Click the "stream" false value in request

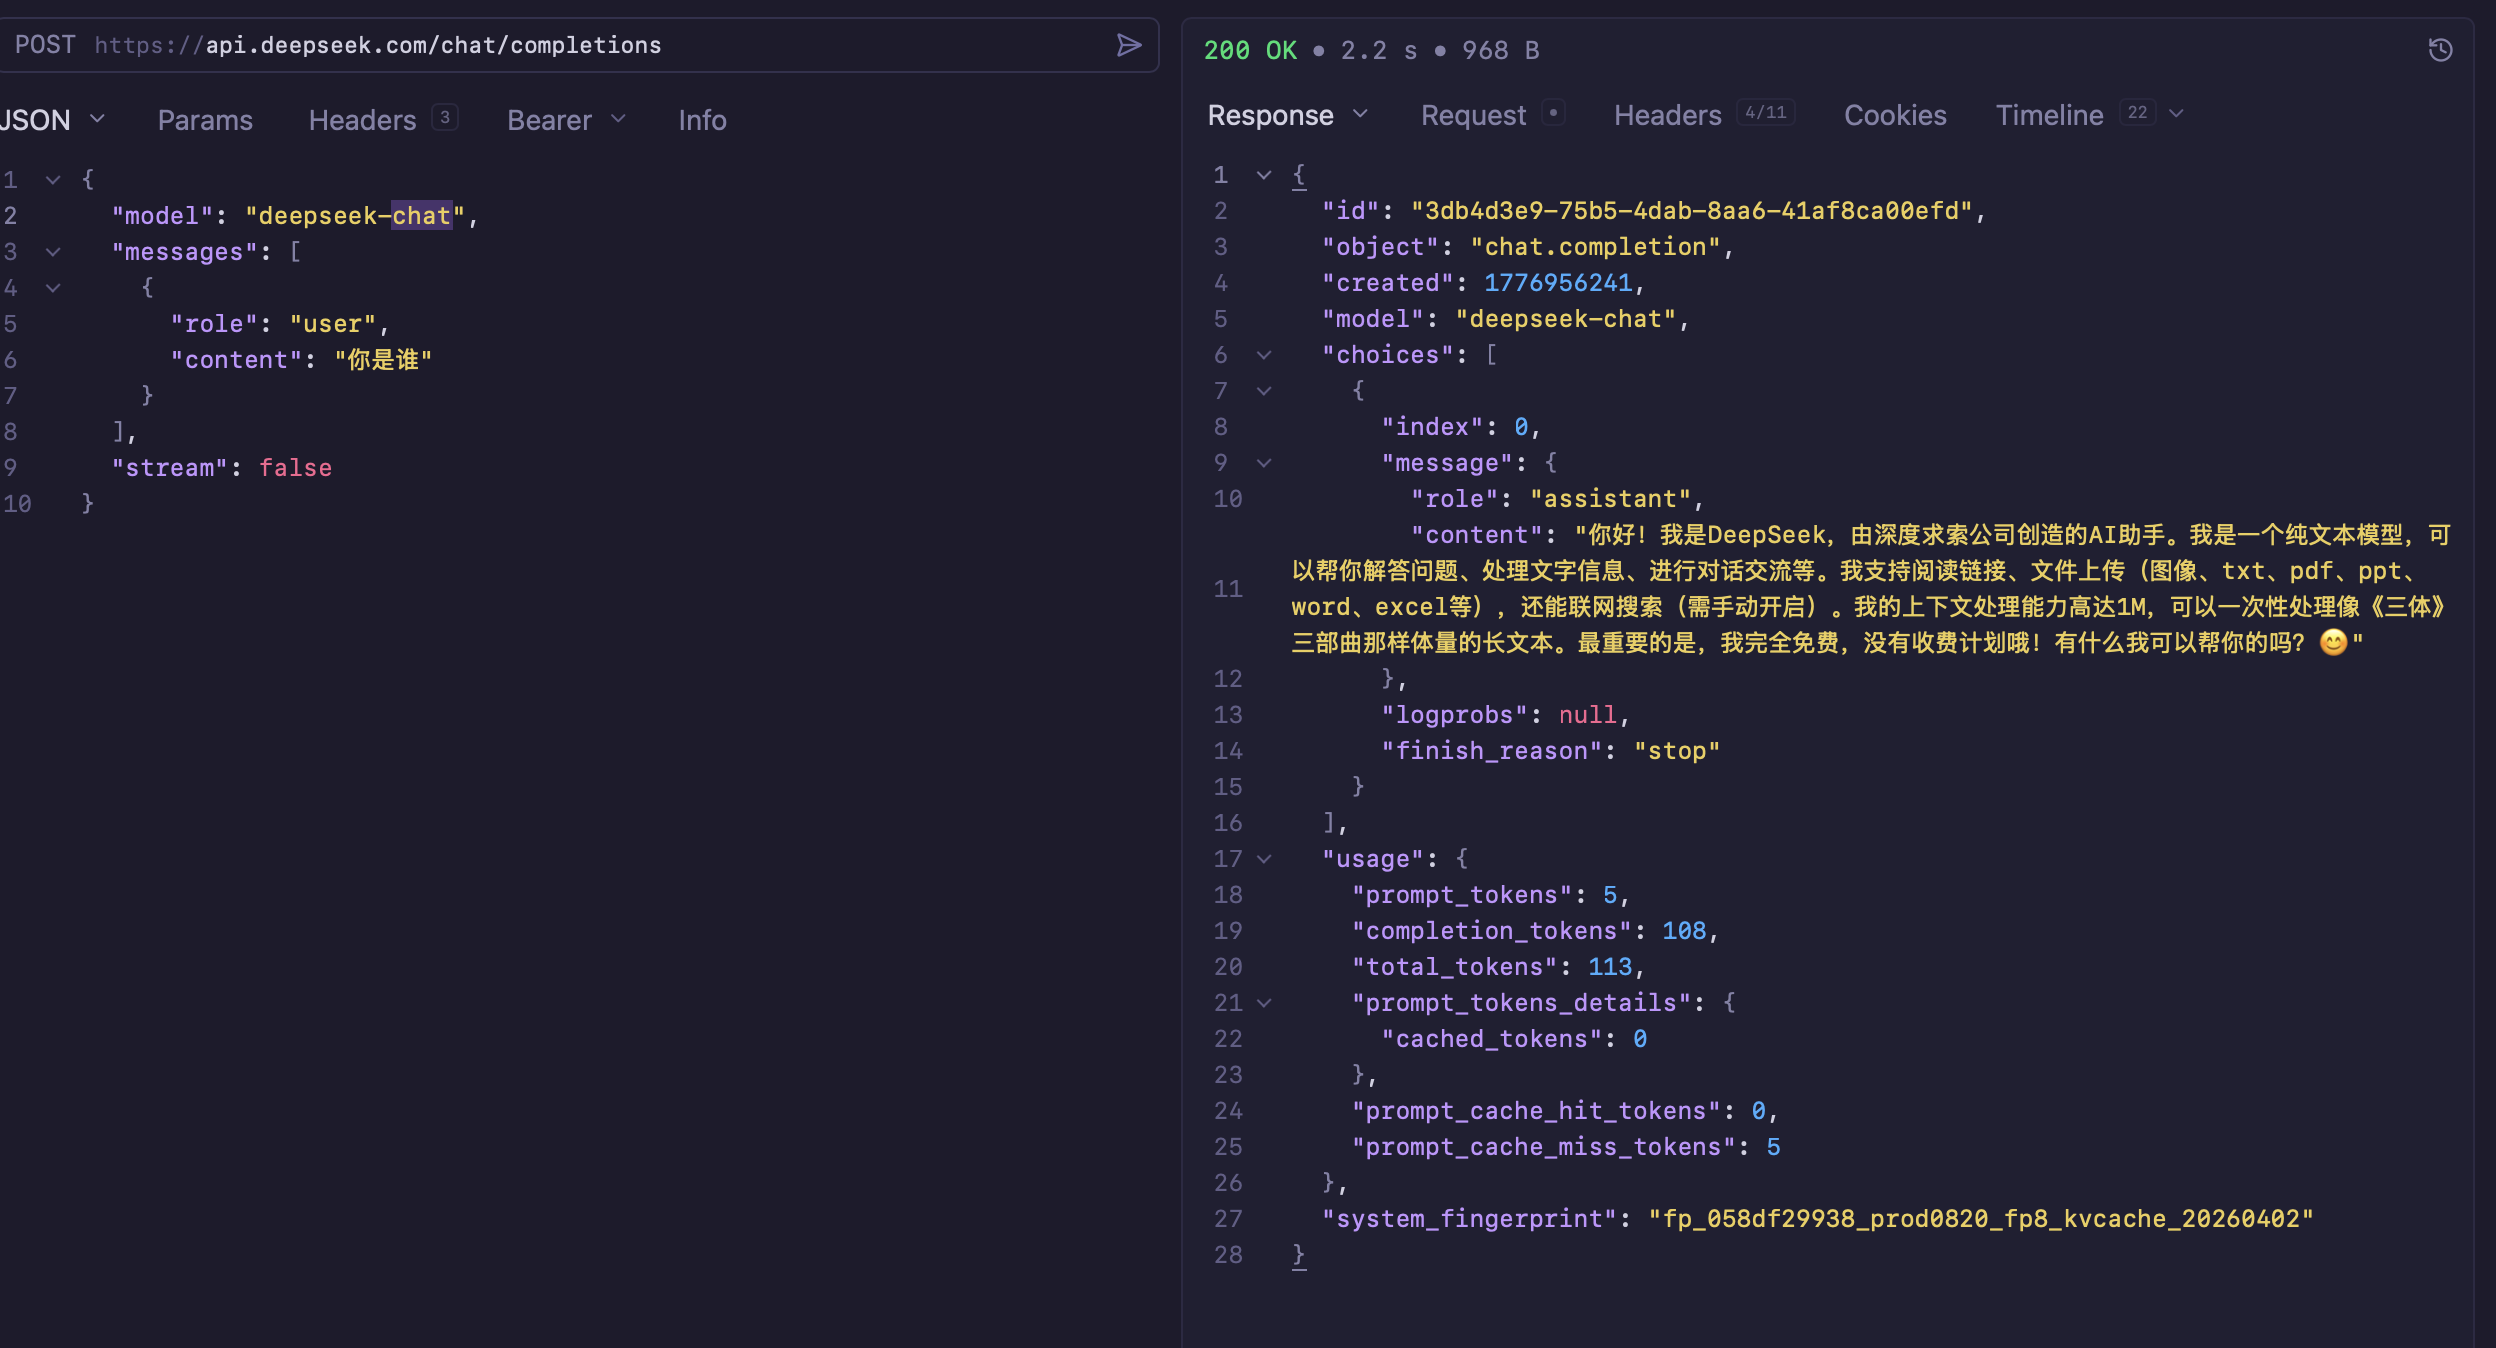pos(295,468)
